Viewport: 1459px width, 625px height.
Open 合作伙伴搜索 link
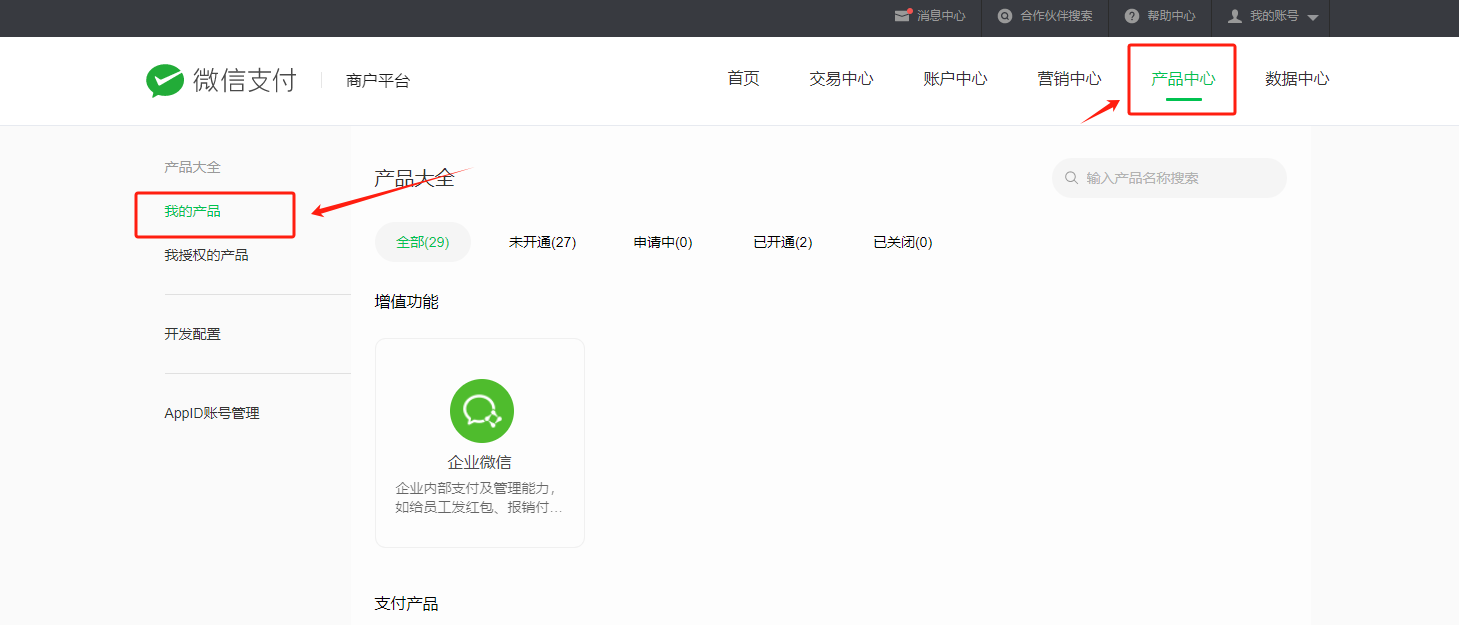click(1056, 16)
